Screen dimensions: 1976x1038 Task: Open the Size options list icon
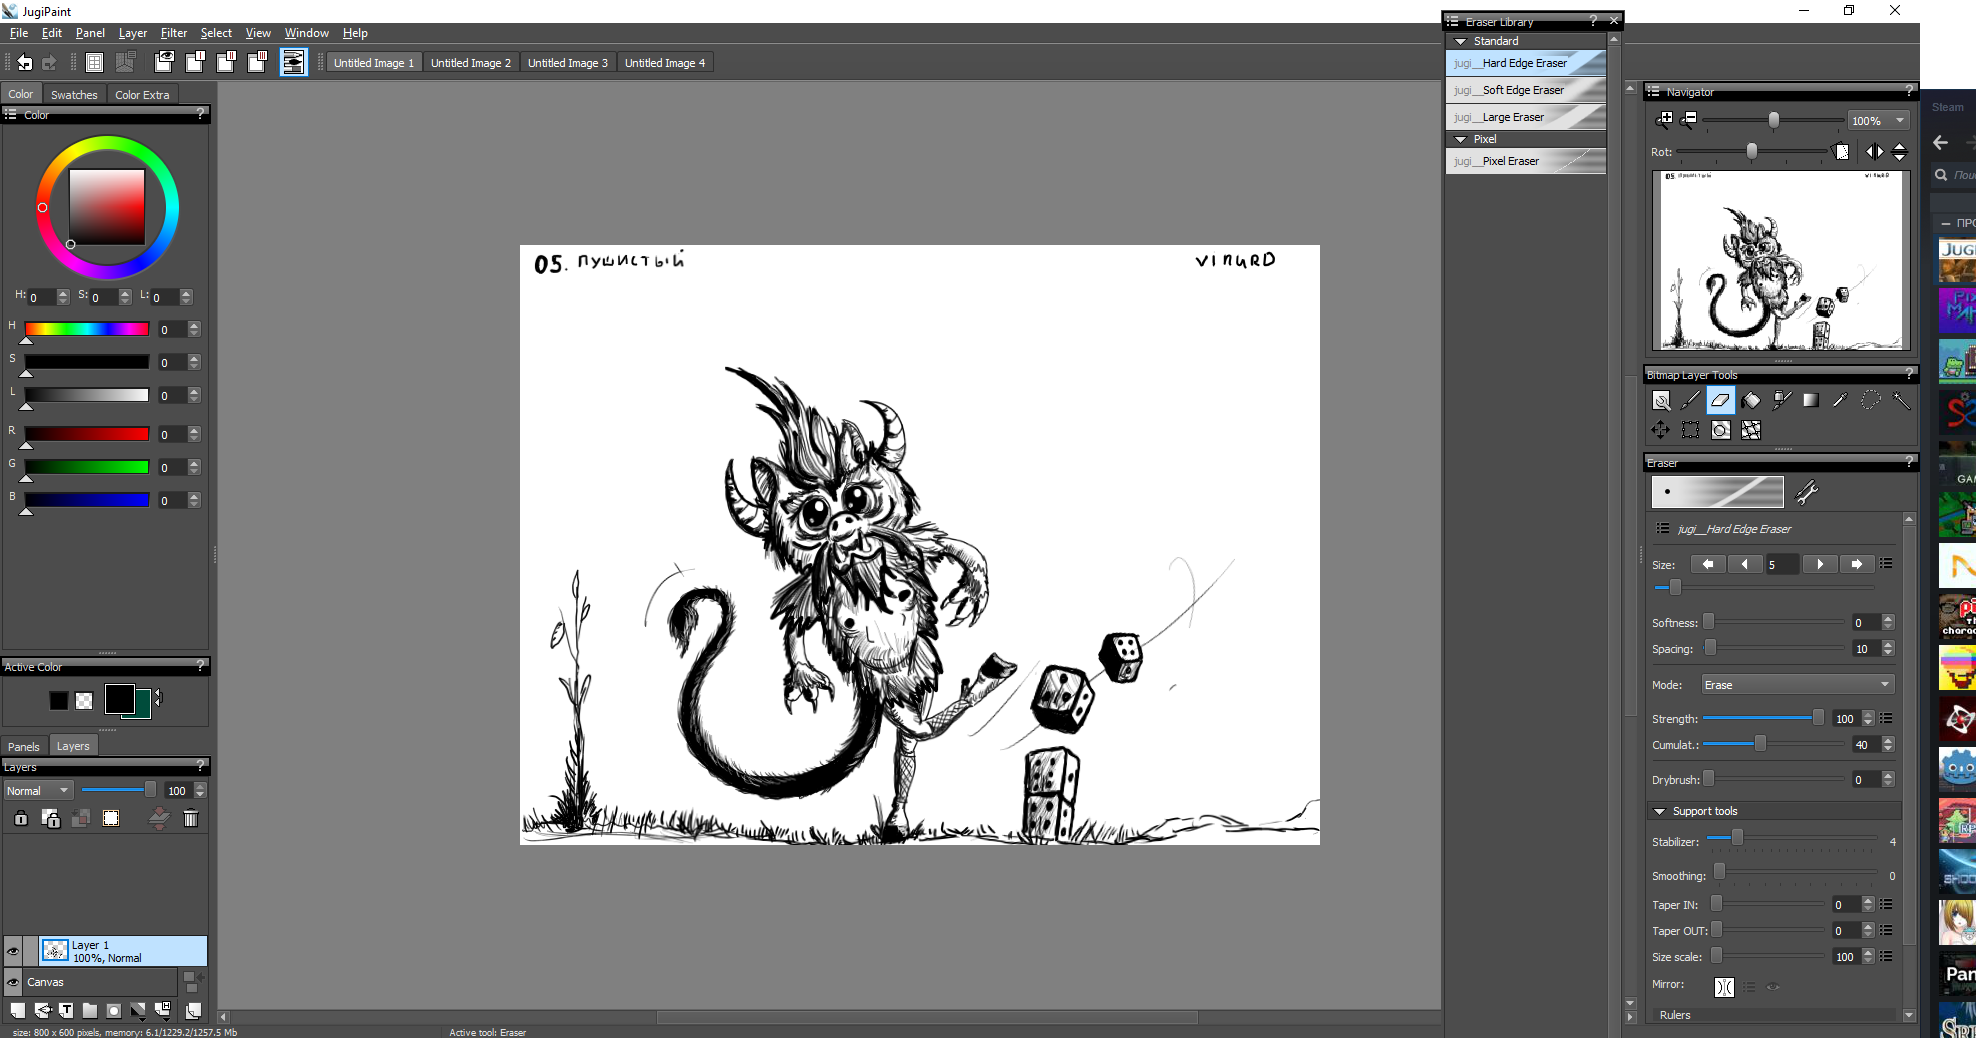[x=1886, y=564]
